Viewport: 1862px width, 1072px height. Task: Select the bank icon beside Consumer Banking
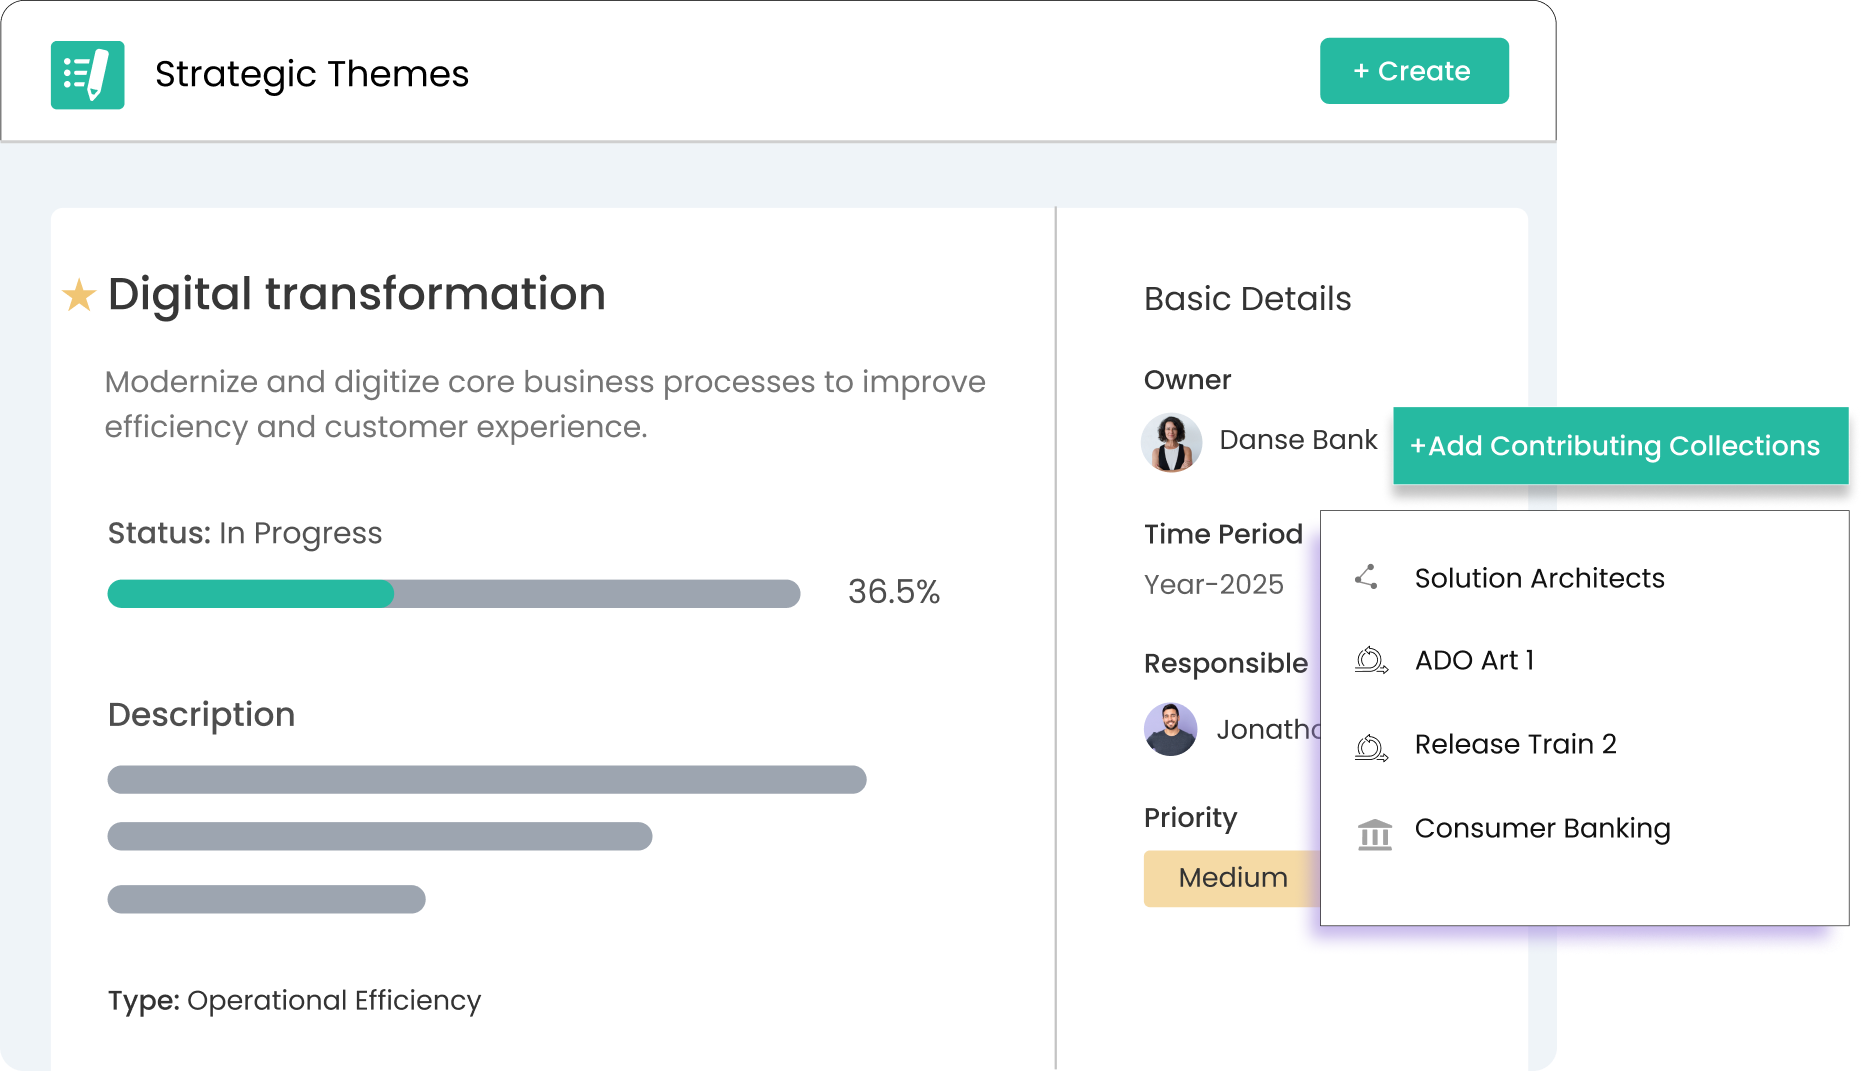coord(1374,833)
